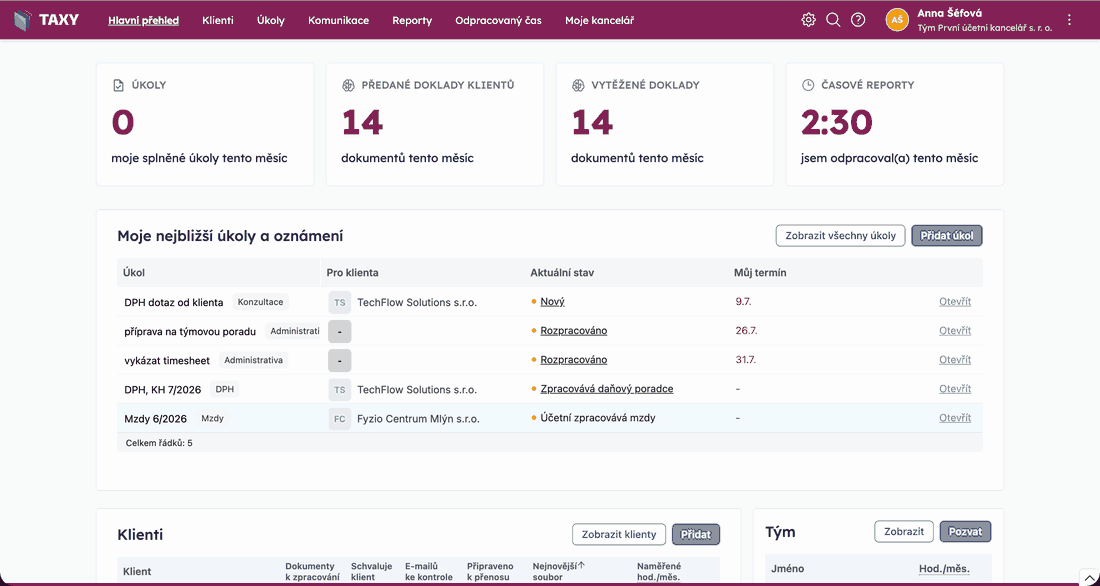Sort by the Nejnovější soubor column header

pos(560,571)
